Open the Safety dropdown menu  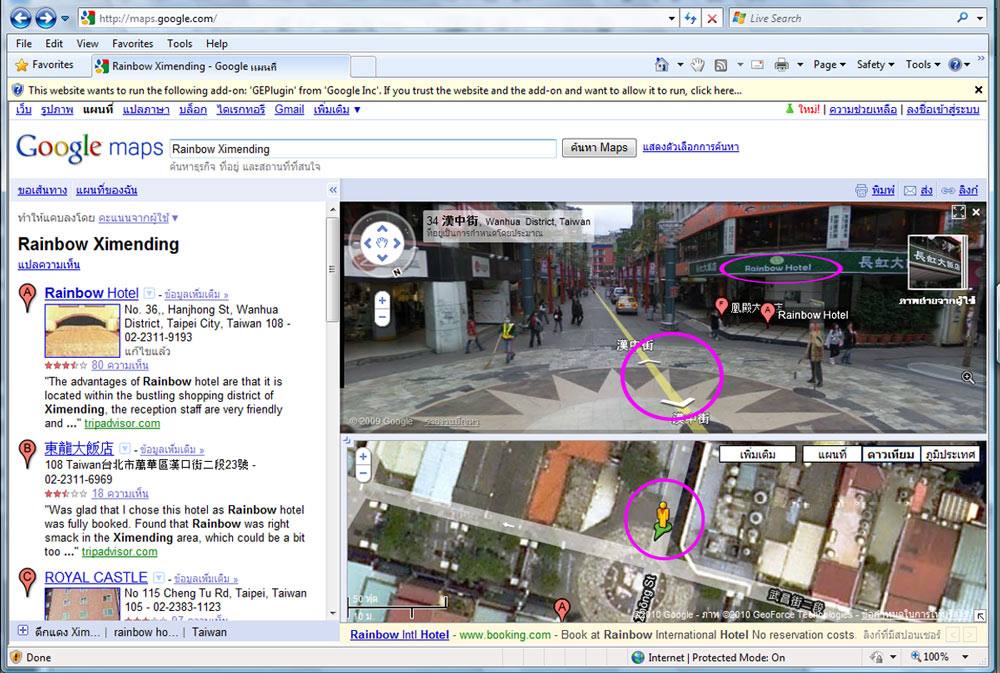pos(875,64)
